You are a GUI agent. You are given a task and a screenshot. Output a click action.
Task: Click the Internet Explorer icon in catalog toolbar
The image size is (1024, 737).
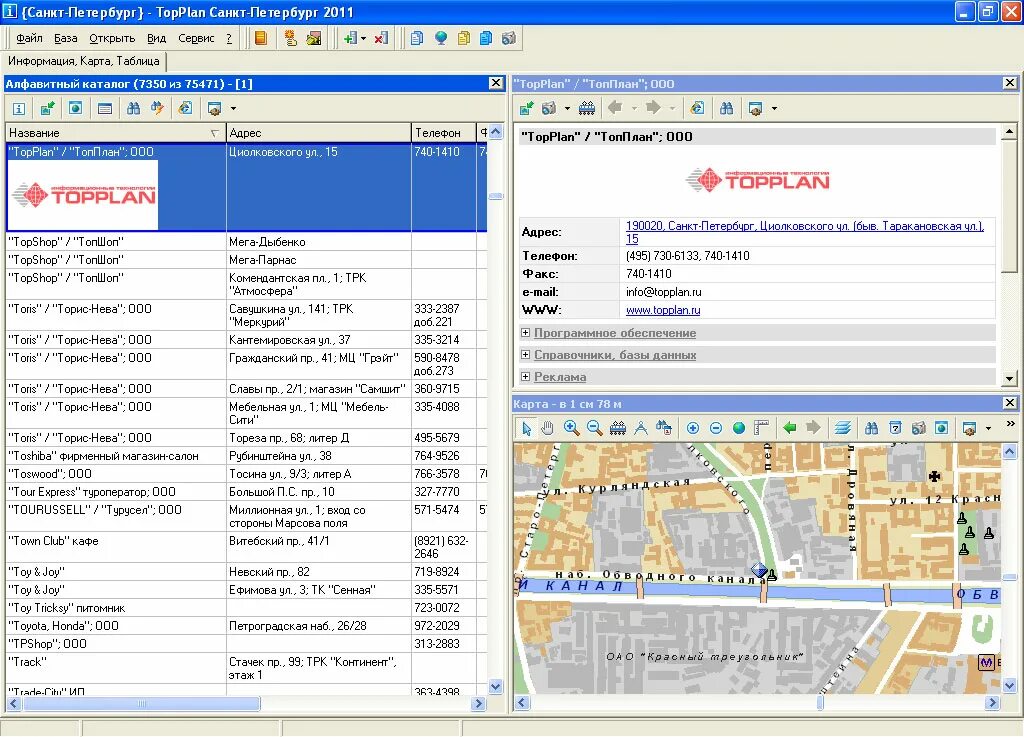185,108
